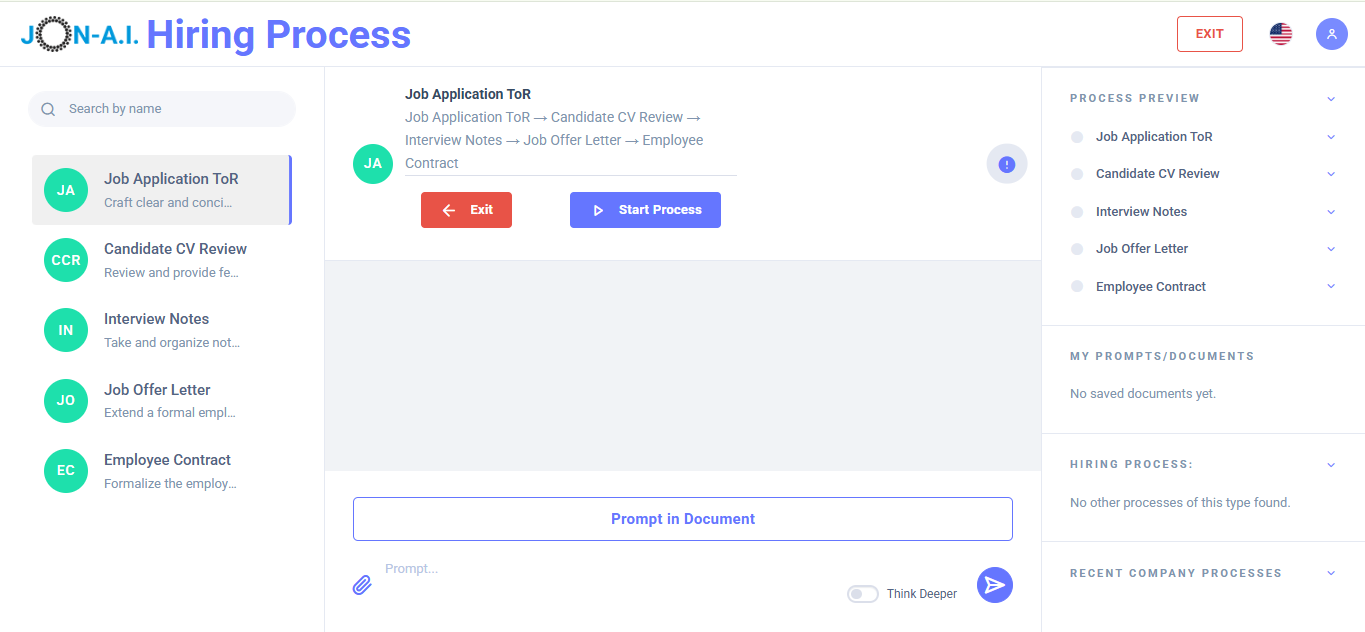The width and height of the screenshot is (1365, 632).
Task: Enable the Think Deeper toggle
Action: pos(862,593)
